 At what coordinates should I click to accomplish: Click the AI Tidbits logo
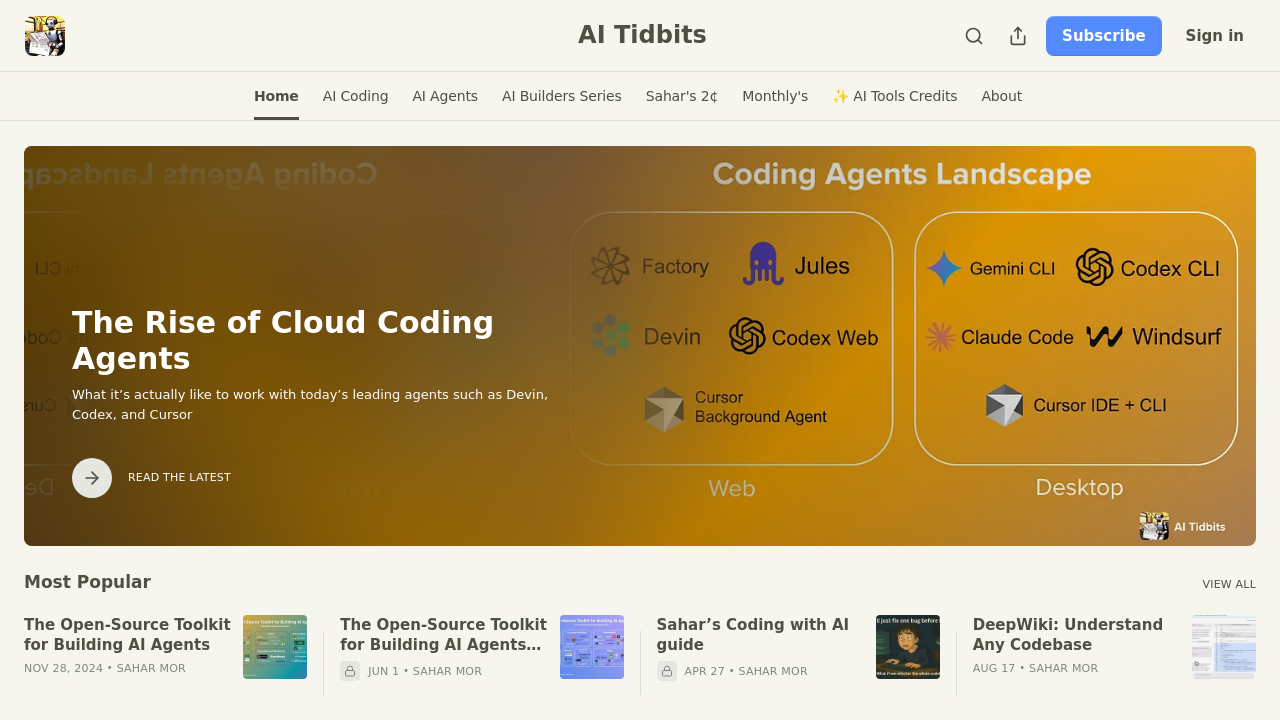click(44, 35)
